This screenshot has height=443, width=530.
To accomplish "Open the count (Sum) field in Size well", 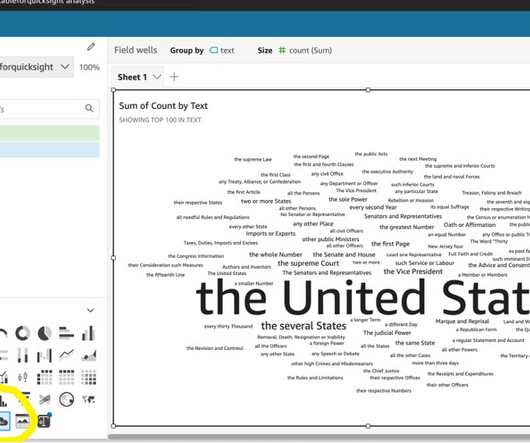I will tap(305, 50).
